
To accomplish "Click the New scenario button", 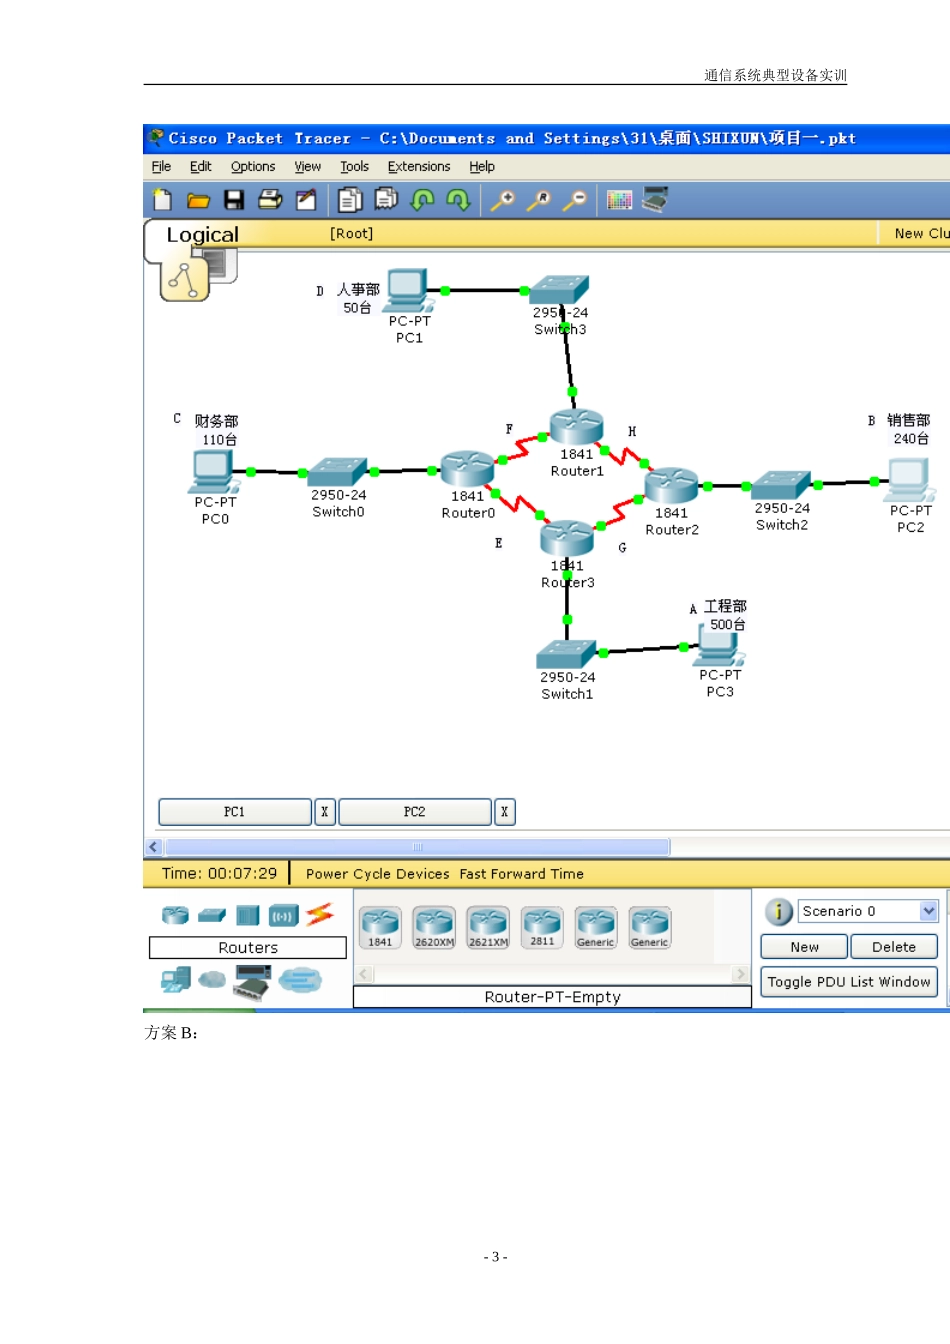I will (804, 947).
